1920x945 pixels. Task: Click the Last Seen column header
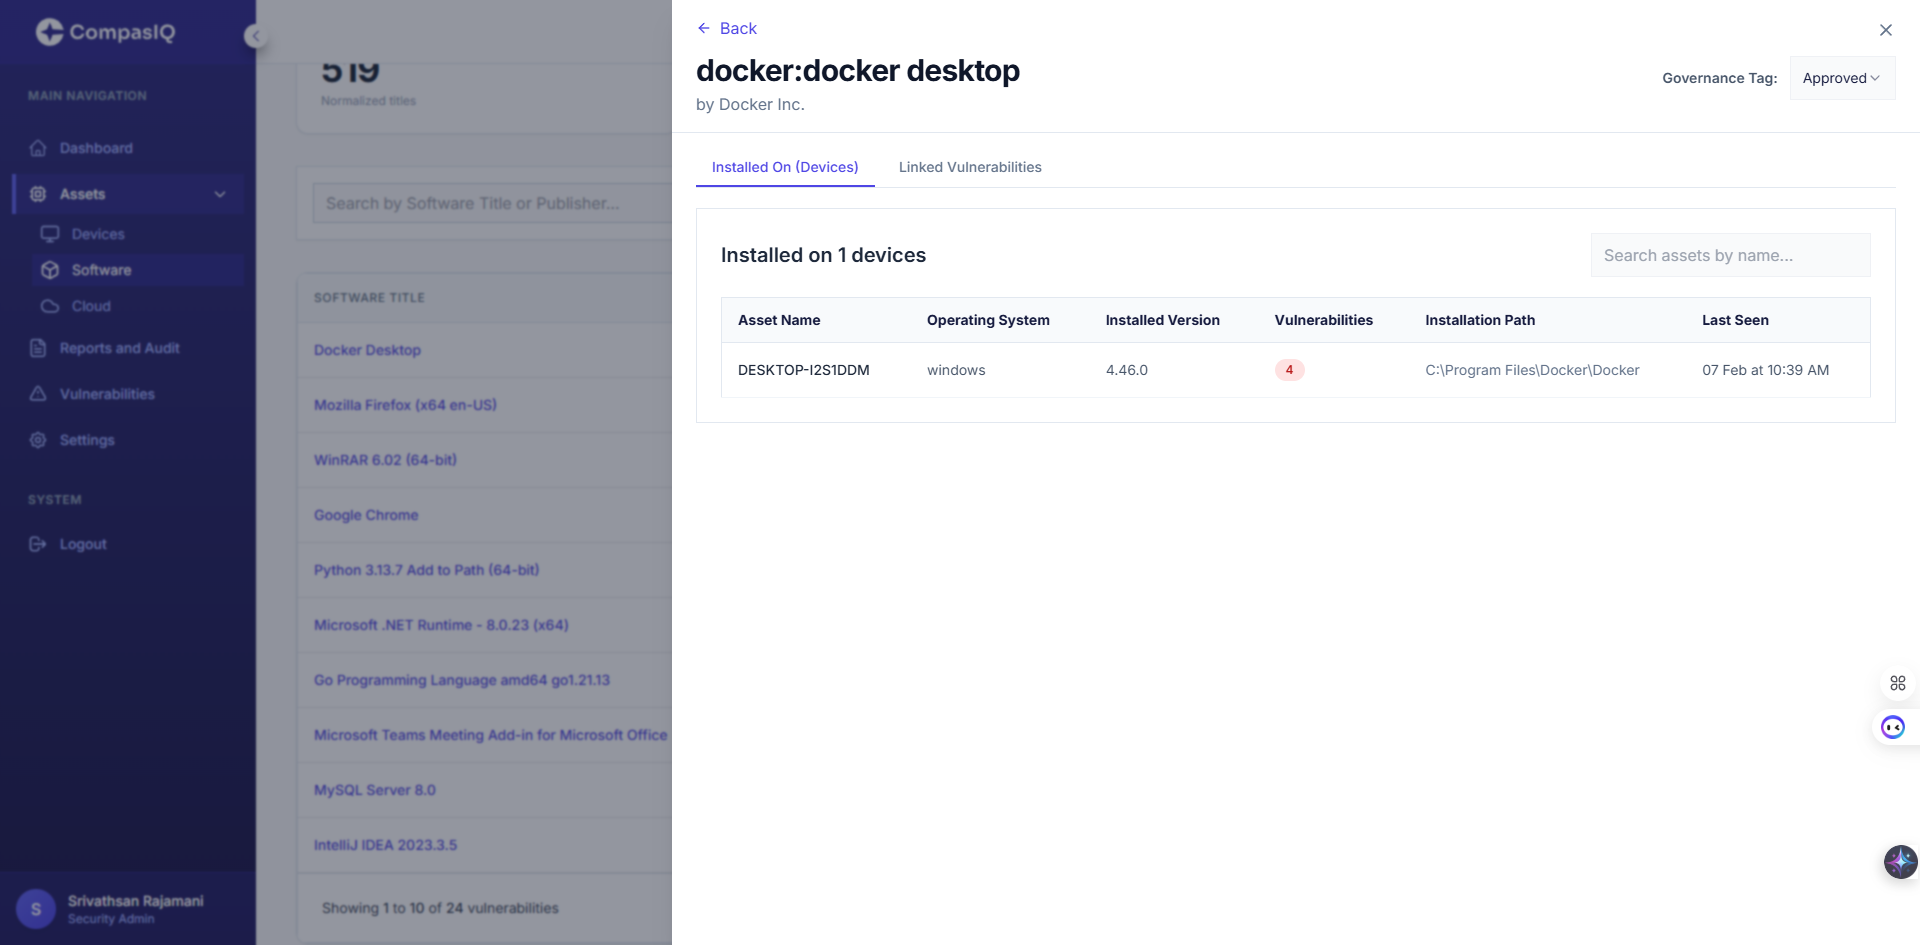1735,320
